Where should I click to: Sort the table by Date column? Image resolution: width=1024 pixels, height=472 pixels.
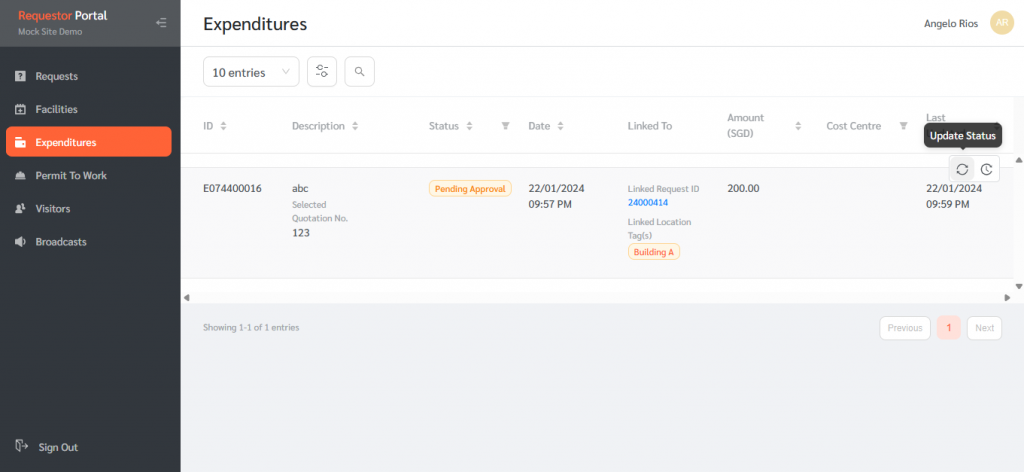560,126
